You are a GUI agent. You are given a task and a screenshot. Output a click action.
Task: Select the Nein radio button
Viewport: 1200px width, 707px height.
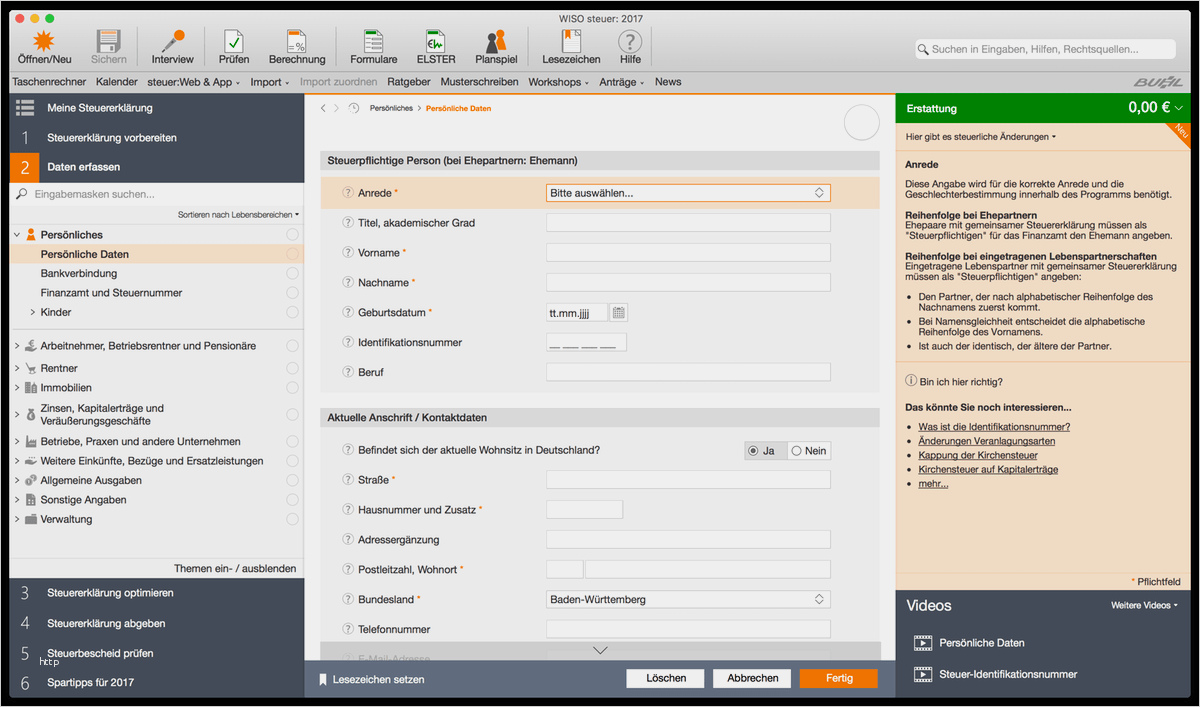click(x=797, y=451)
